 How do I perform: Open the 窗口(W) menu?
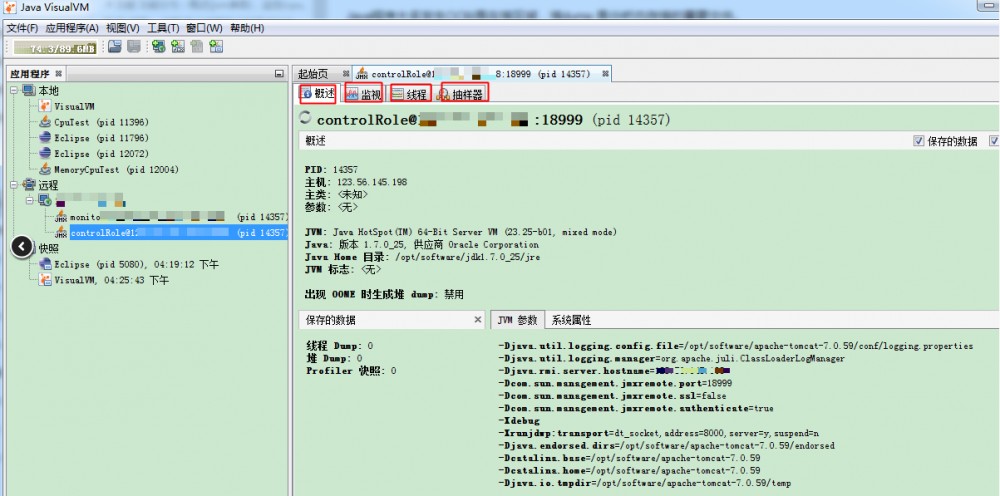(x=204, y=28)
